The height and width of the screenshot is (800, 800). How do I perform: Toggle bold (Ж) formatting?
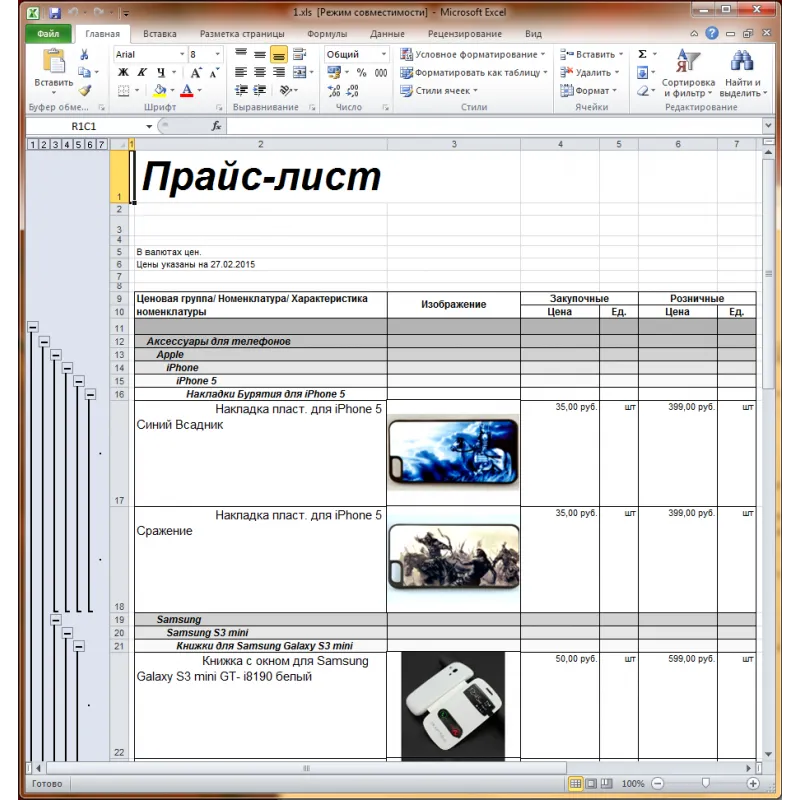click(123, 72)
